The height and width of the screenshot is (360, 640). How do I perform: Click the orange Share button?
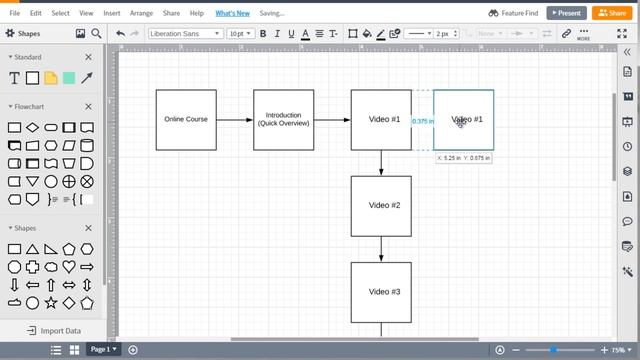pyautogui.click(x=612, y=13)
